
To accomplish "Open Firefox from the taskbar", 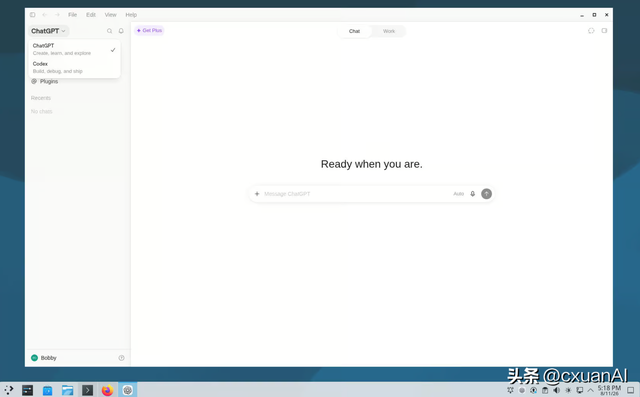I will [107, 390].
